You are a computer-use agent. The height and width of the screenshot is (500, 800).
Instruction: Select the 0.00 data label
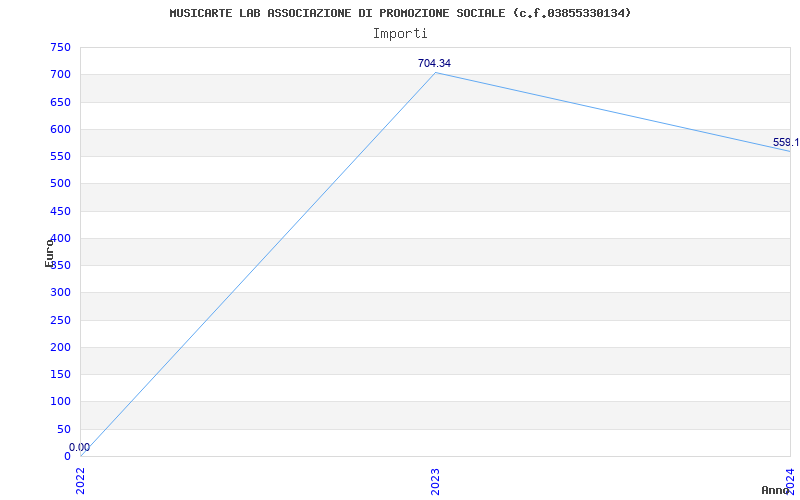tap(80, 447)
